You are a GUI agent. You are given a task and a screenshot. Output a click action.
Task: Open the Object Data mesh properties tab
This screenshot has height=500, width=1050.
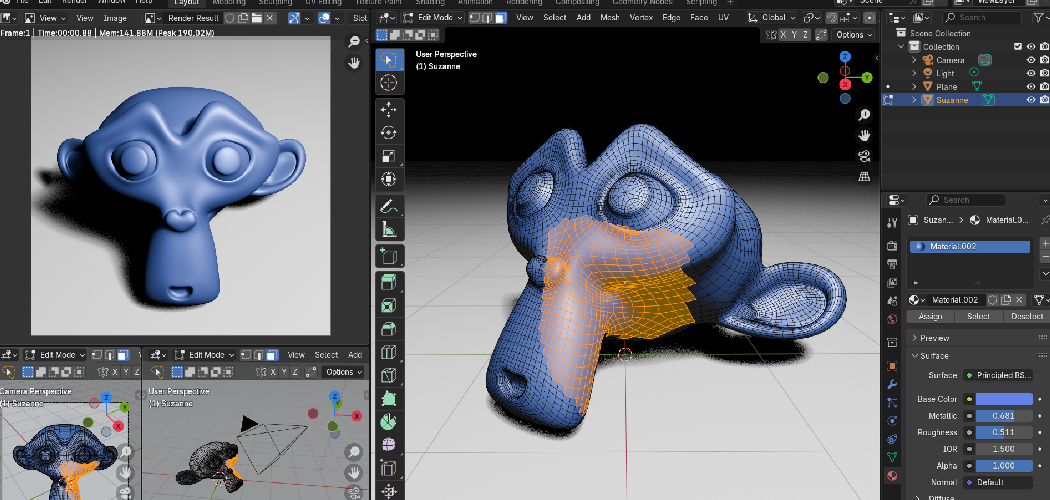click(892, 457)
